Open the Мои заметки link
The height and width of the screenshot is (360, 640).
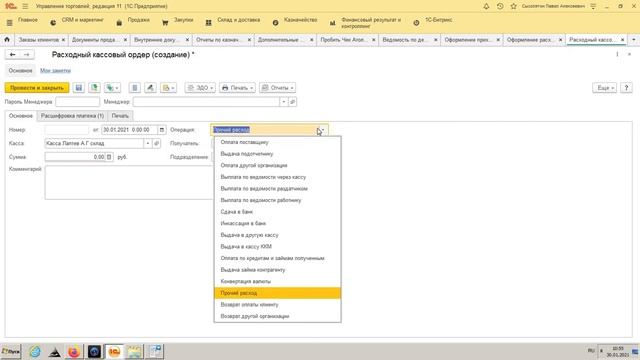(x=55, y=71)
